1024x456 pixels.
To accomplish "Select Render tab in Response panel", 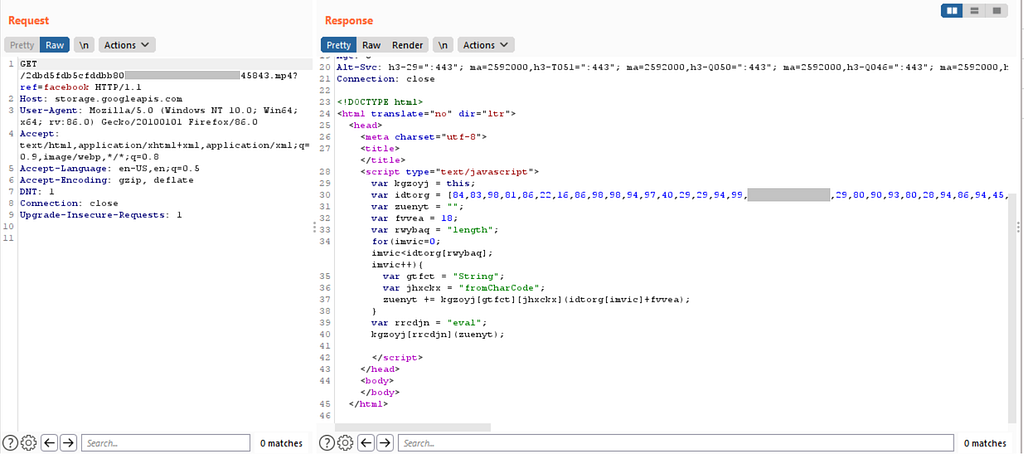I will (408, 45).
